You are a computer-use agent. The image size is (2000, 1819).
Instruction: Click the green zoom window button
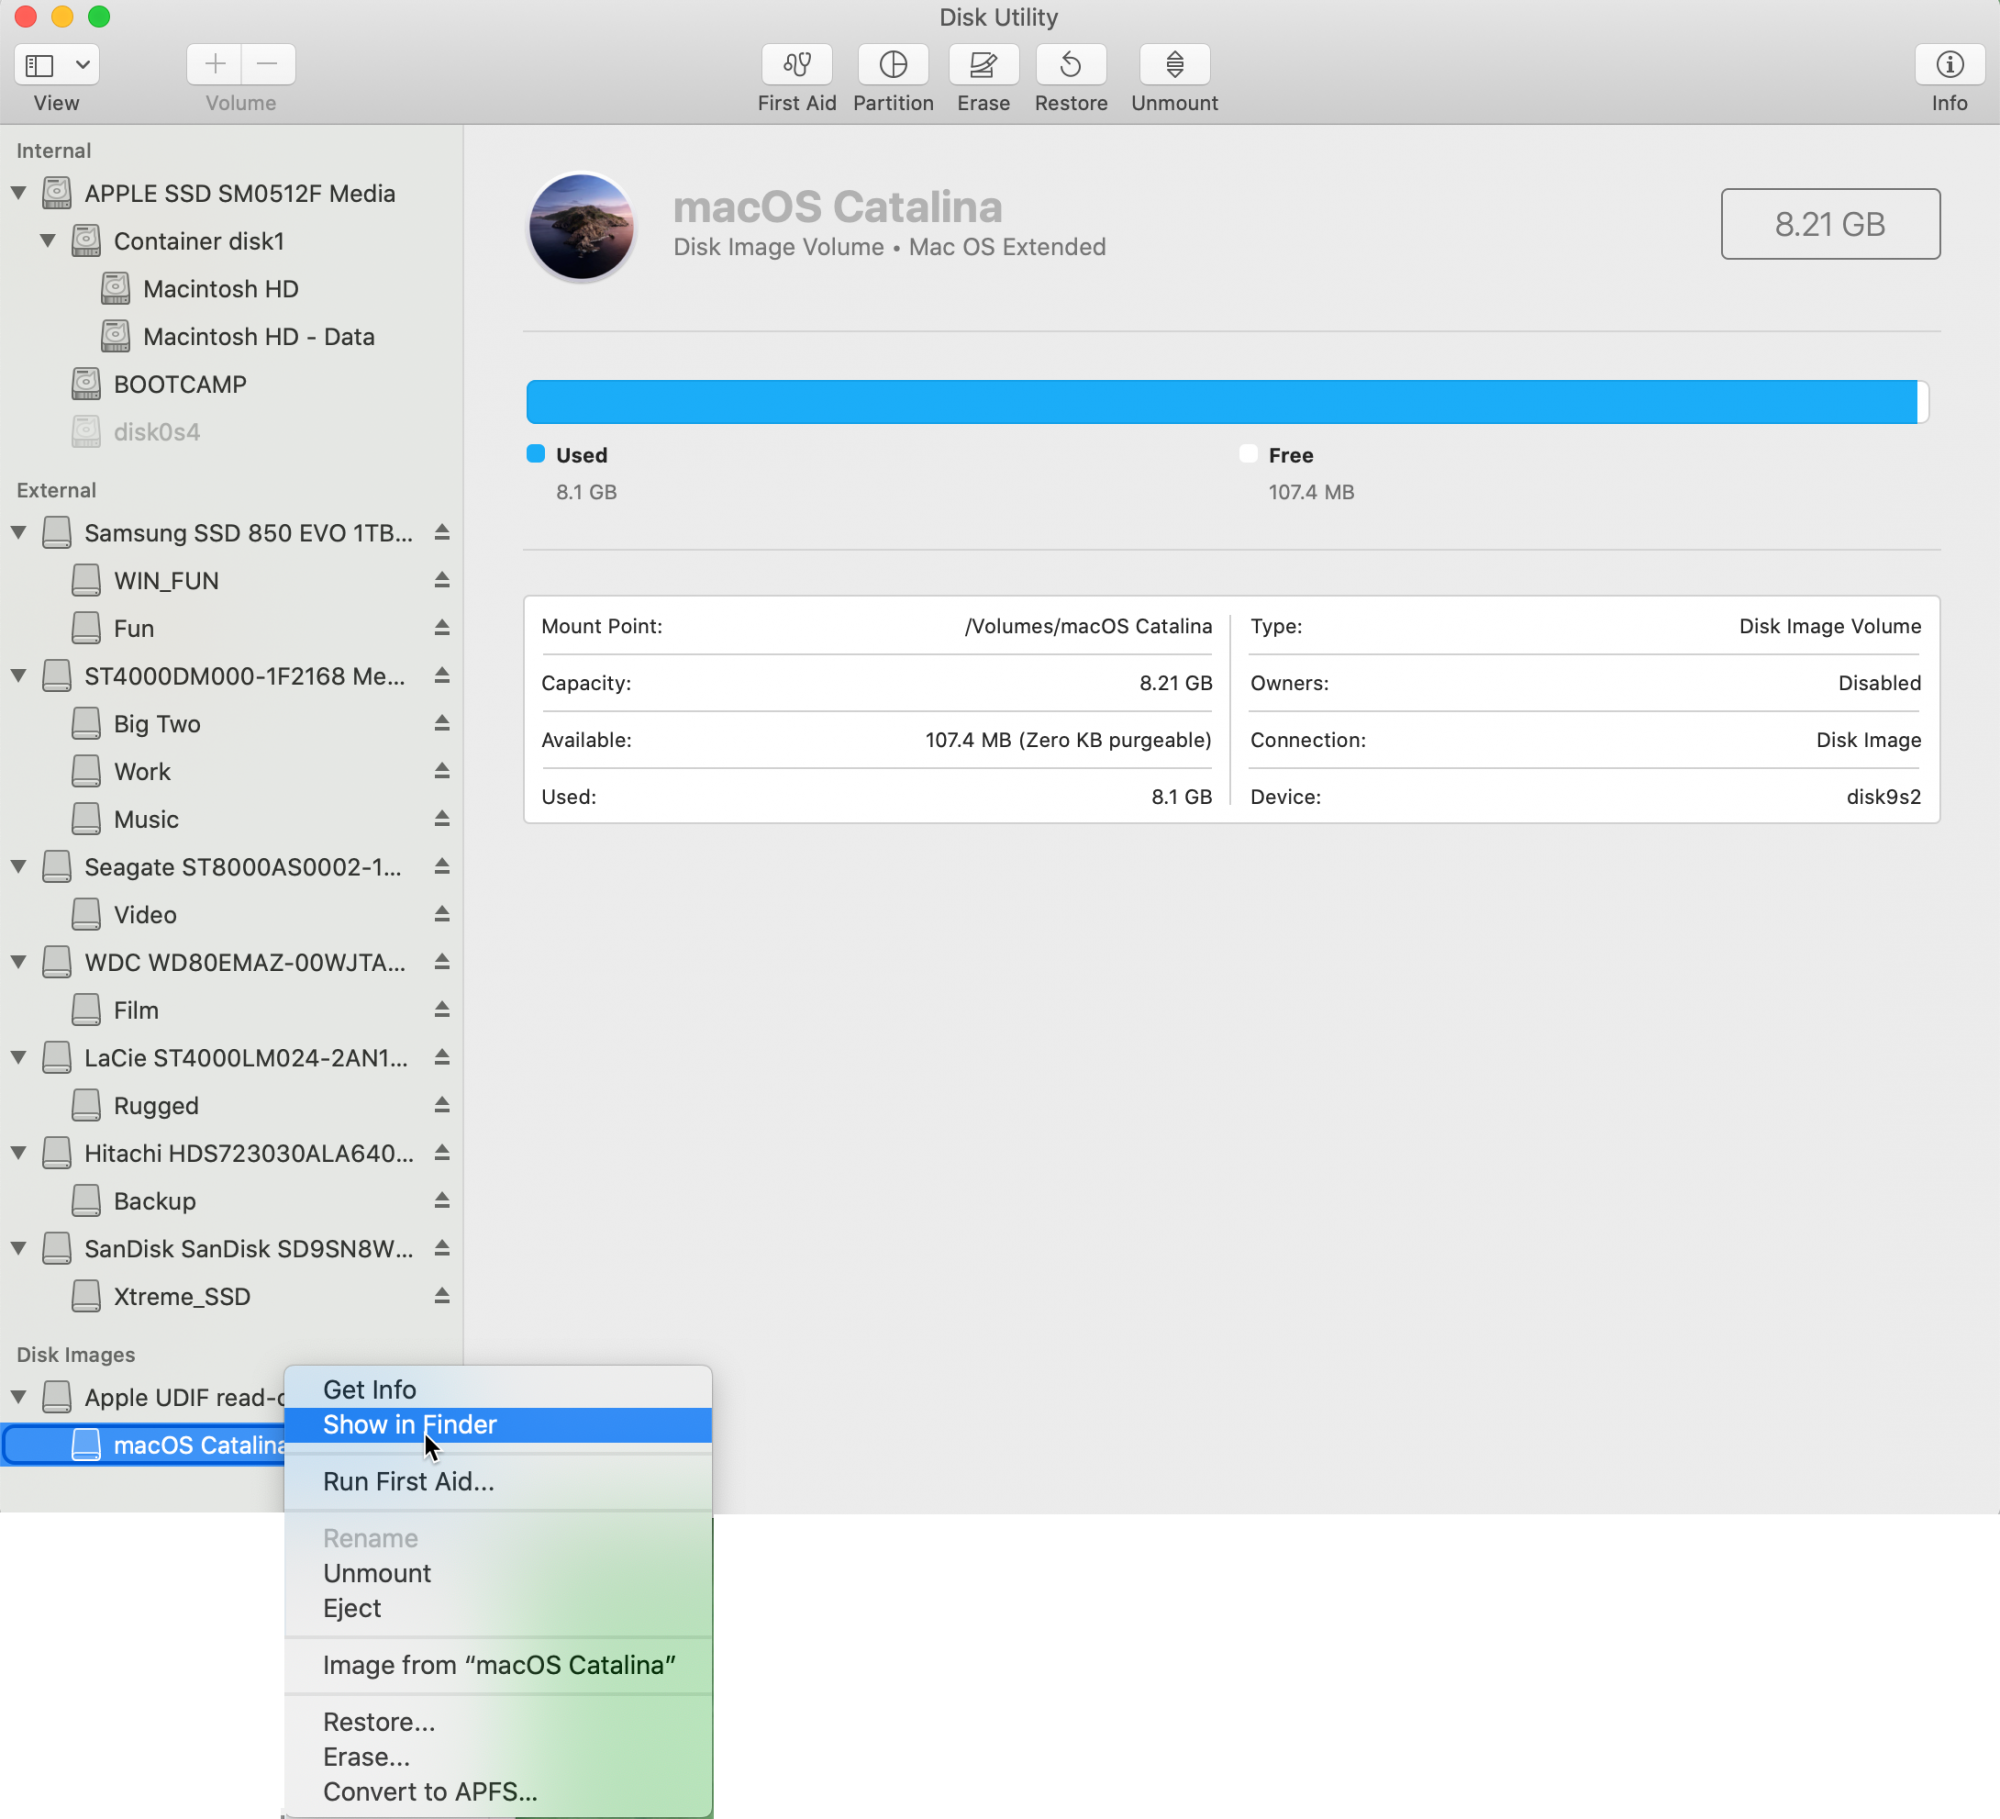click(99, 16)
